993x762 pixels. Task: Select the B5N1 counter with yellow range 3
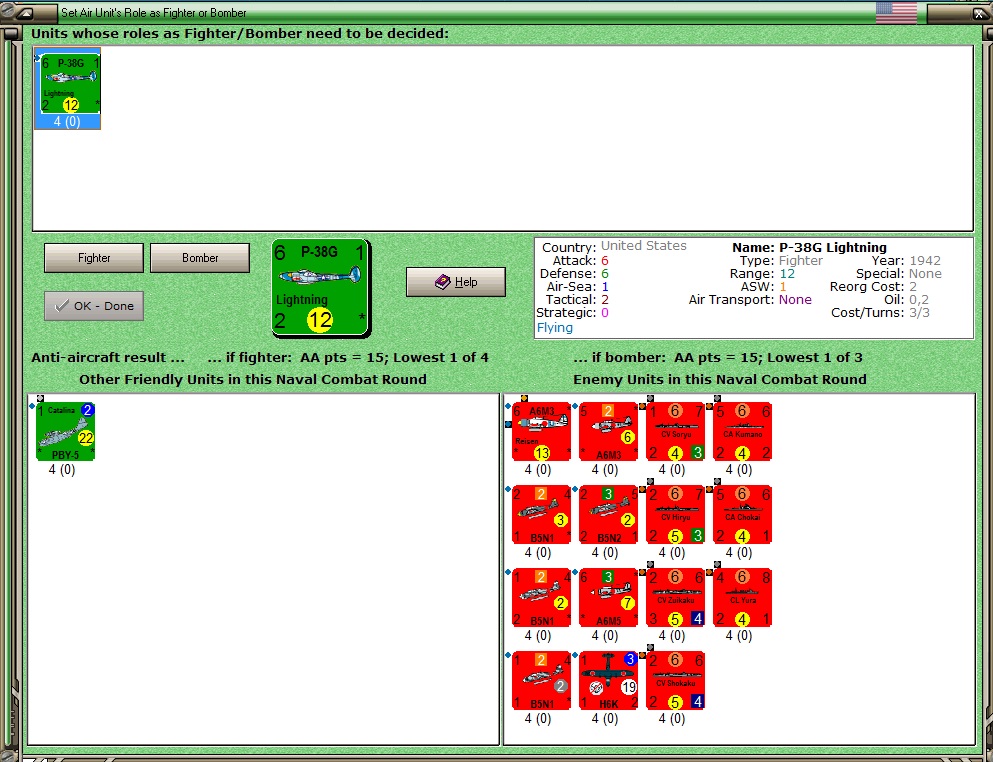pyautogui.click(x=541, y=514)
